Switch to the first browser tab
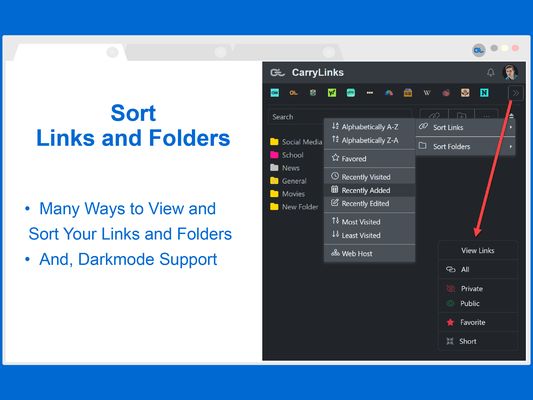 click(70, 52)
